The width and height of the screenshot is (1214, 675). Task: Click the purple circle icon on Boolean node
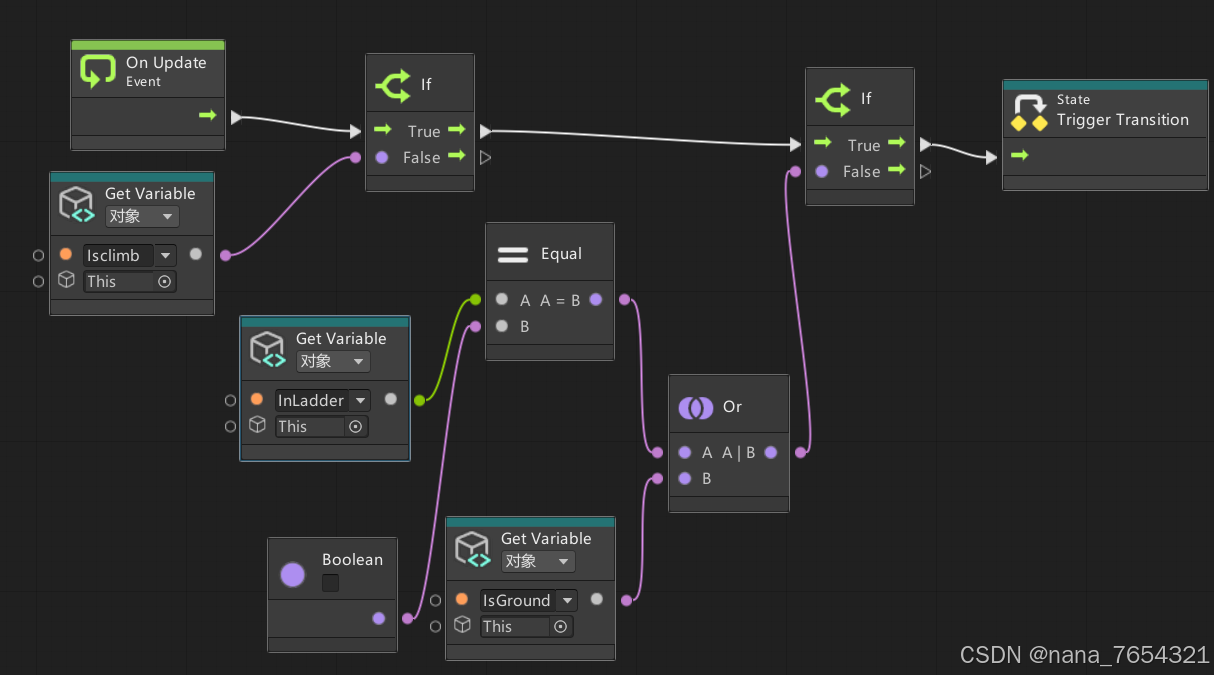291,574
